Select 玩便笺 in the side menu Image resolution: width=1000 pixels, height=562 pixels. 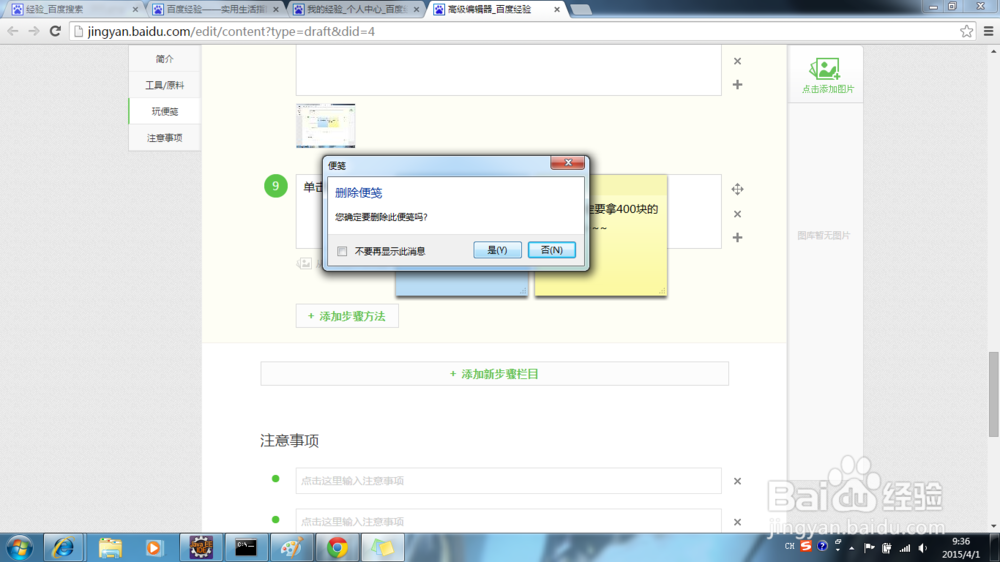pyautogui.click(x=165, y=111)
